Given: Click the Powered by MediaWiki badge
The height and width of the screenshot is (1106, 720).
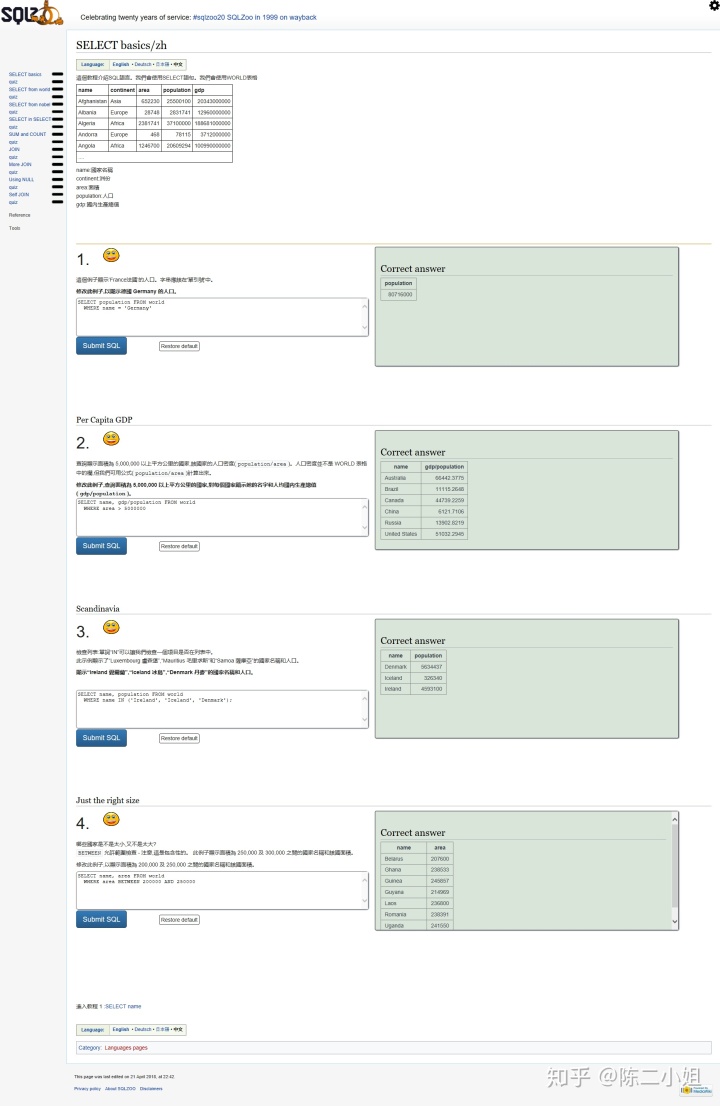Looking at the screenshot, I should (x=696, y=1090).
